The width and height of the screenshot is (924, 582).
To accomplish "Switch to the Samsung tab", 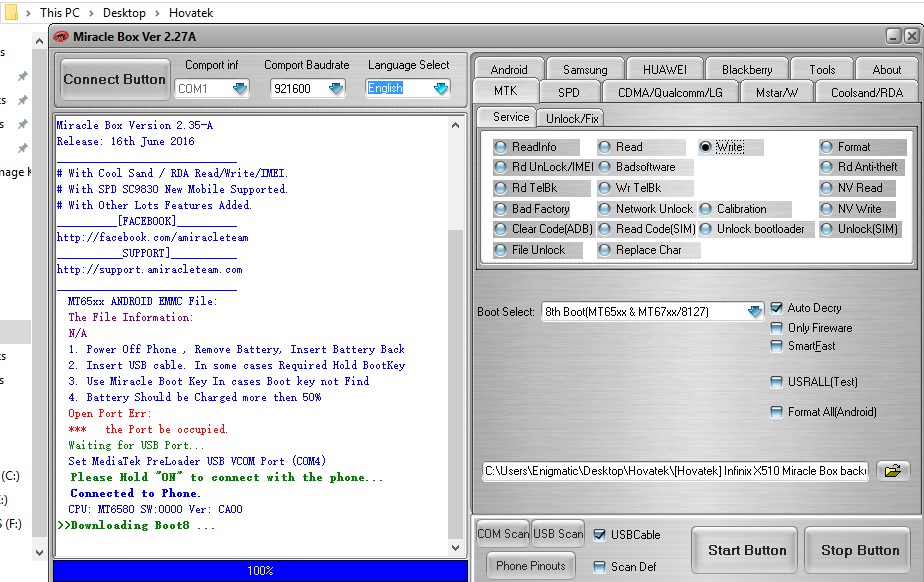I will tap(585, 70).
